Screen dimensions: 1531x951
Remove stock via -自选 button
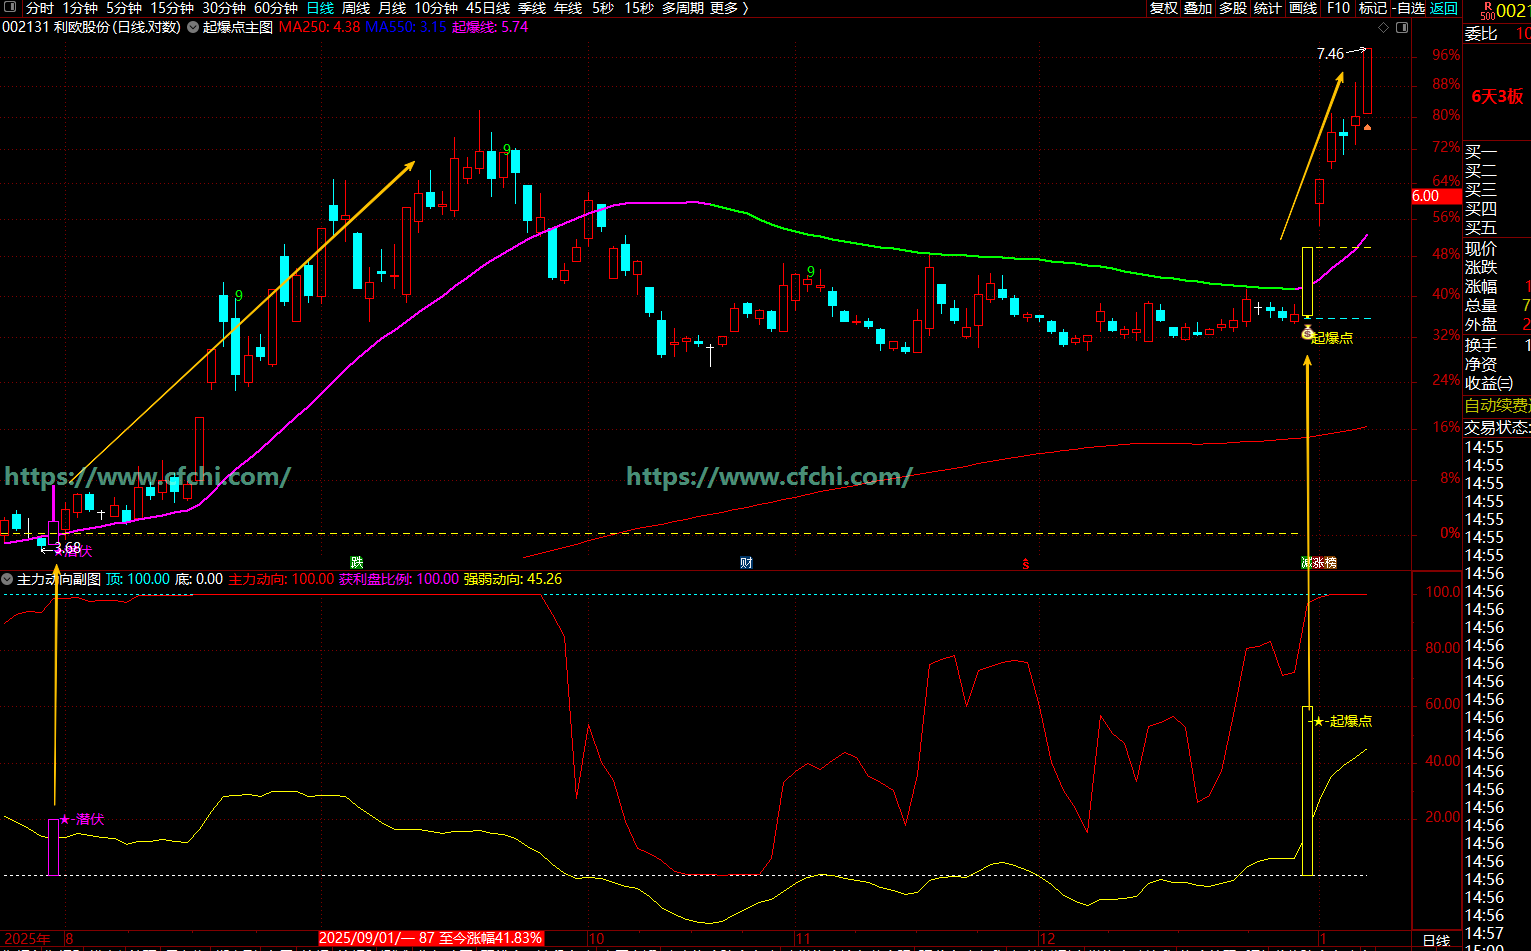(1409, 8)
